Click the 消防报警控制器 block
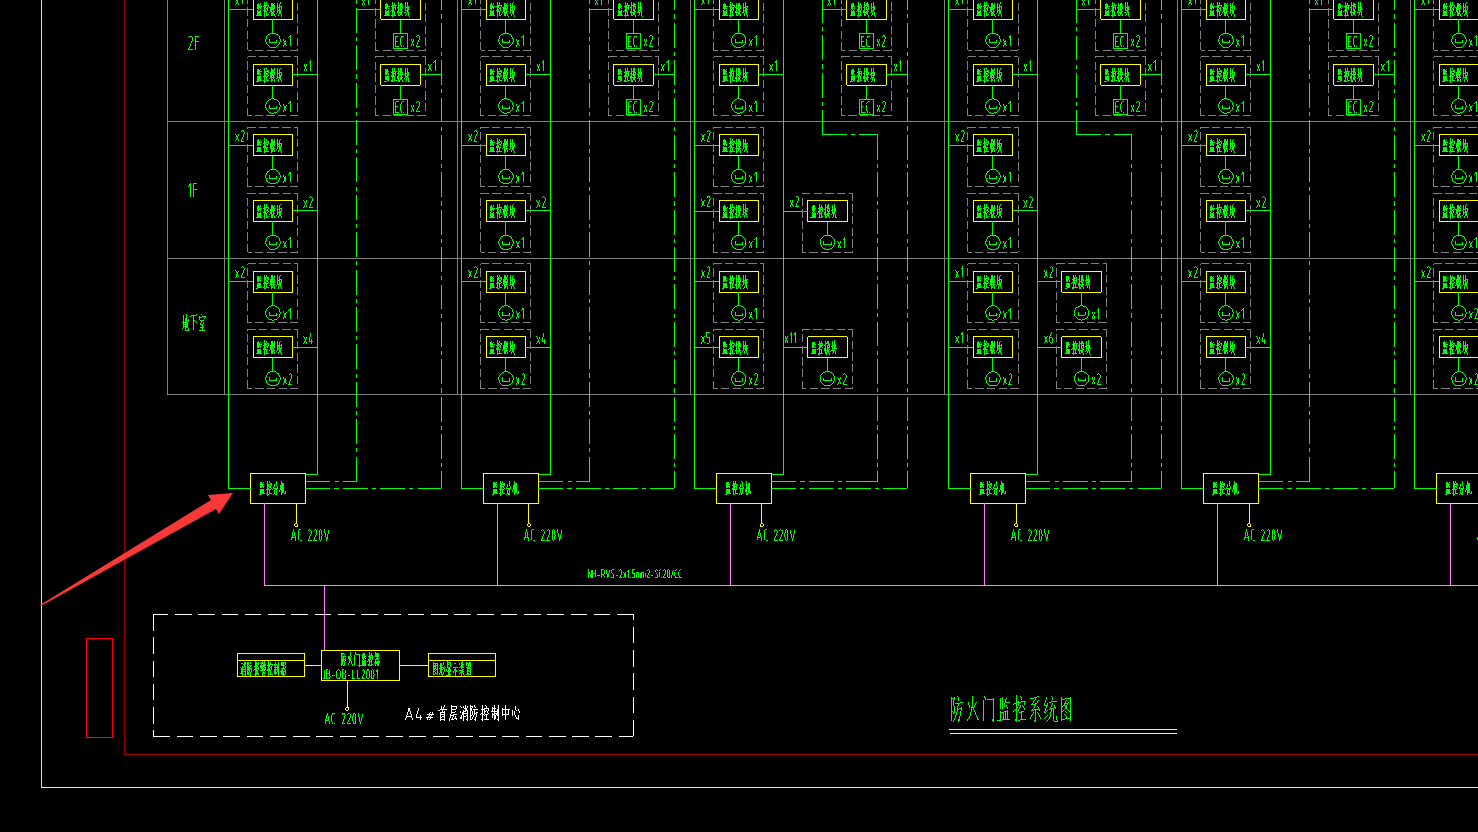 coord(271,666)
